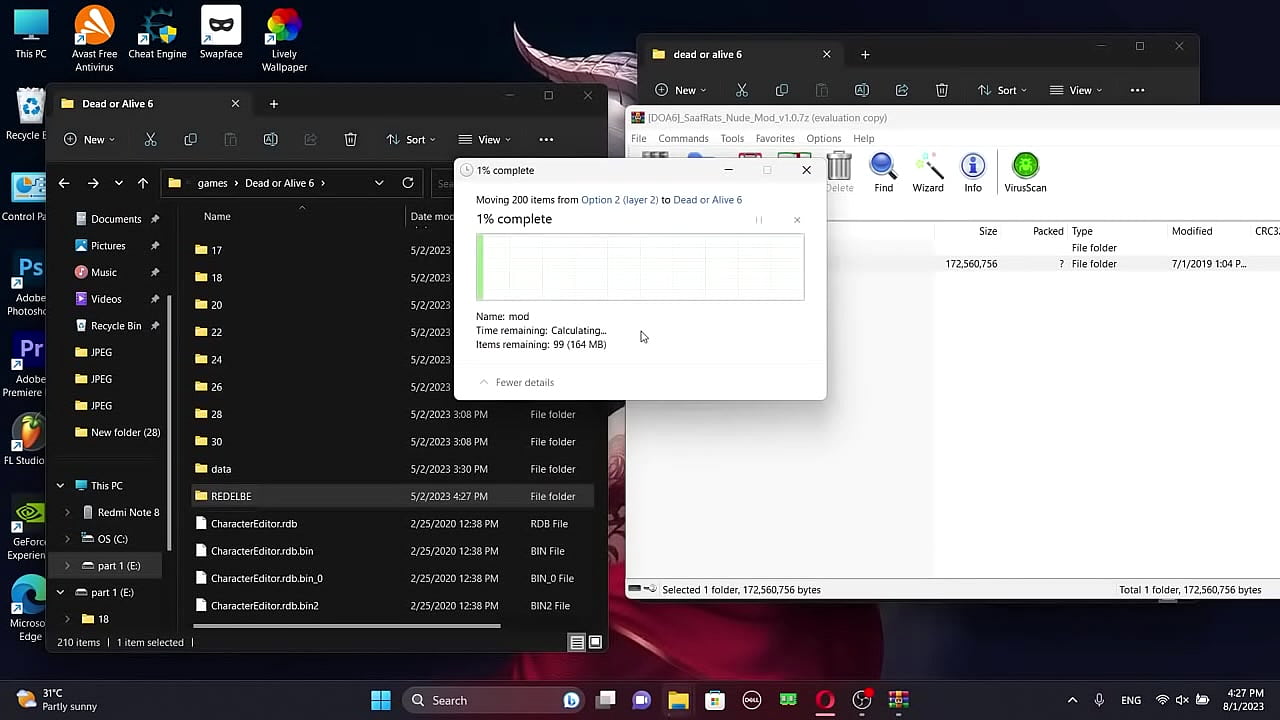Select the REDELBE folder in file list
Image resolution: width=1280 pixels, height=720 pixels.
point(231,496)
